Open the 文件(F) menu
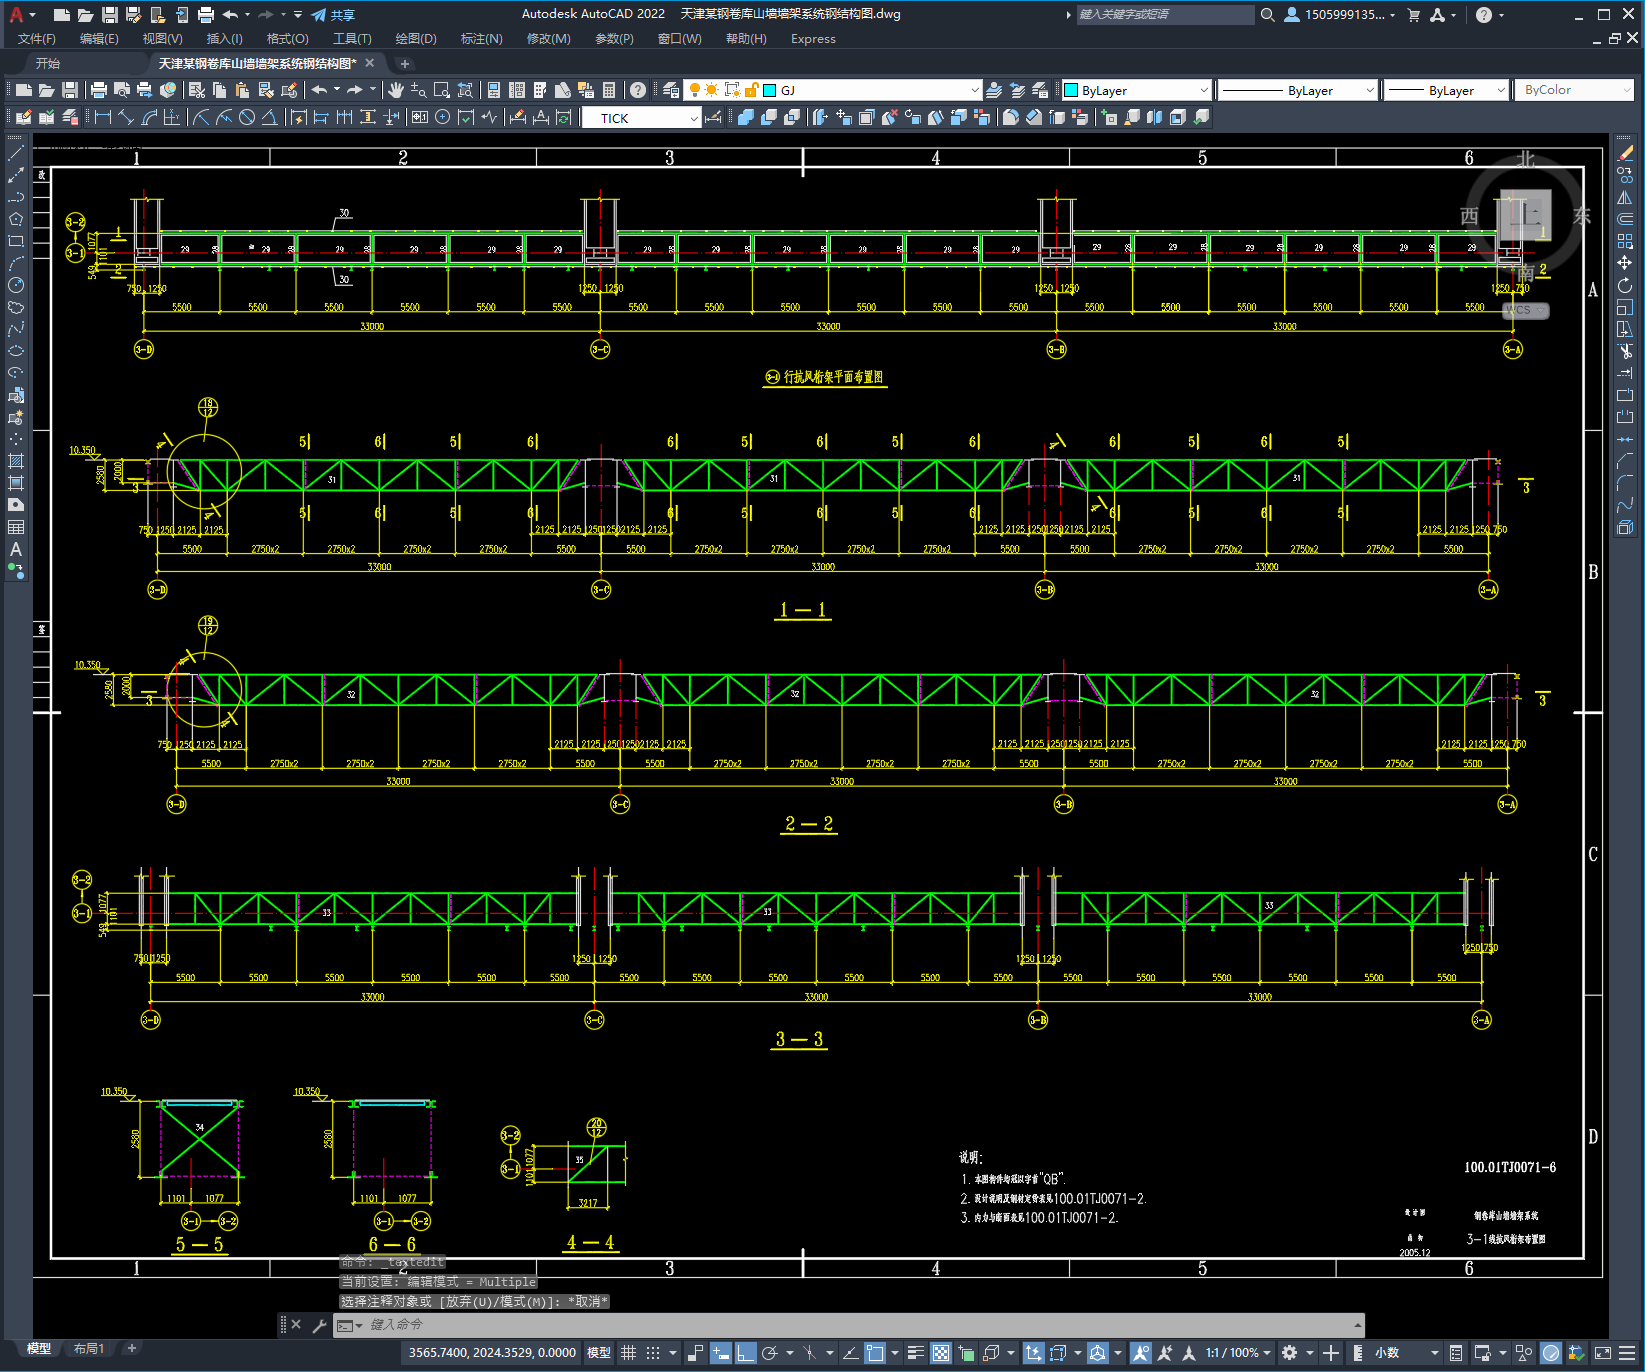 (x=37, y=39)
